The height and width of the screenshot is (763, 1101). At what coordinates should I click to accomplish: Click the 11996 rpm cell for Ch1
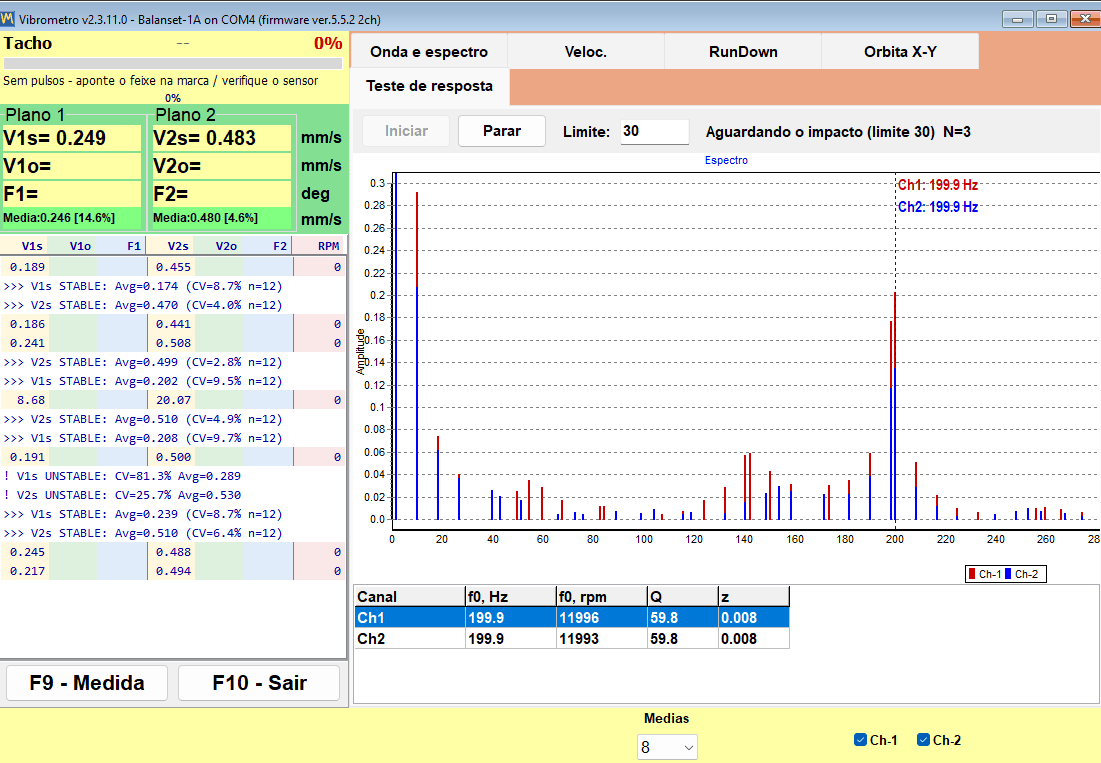click(x=602, y=618)
